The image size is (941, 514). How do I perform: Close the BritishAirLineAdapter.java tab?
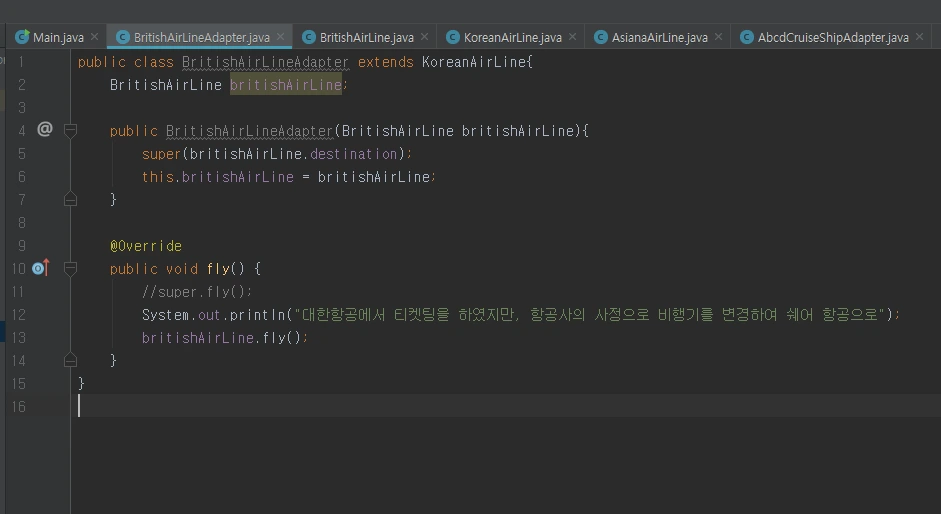click(x=280, y=37)
